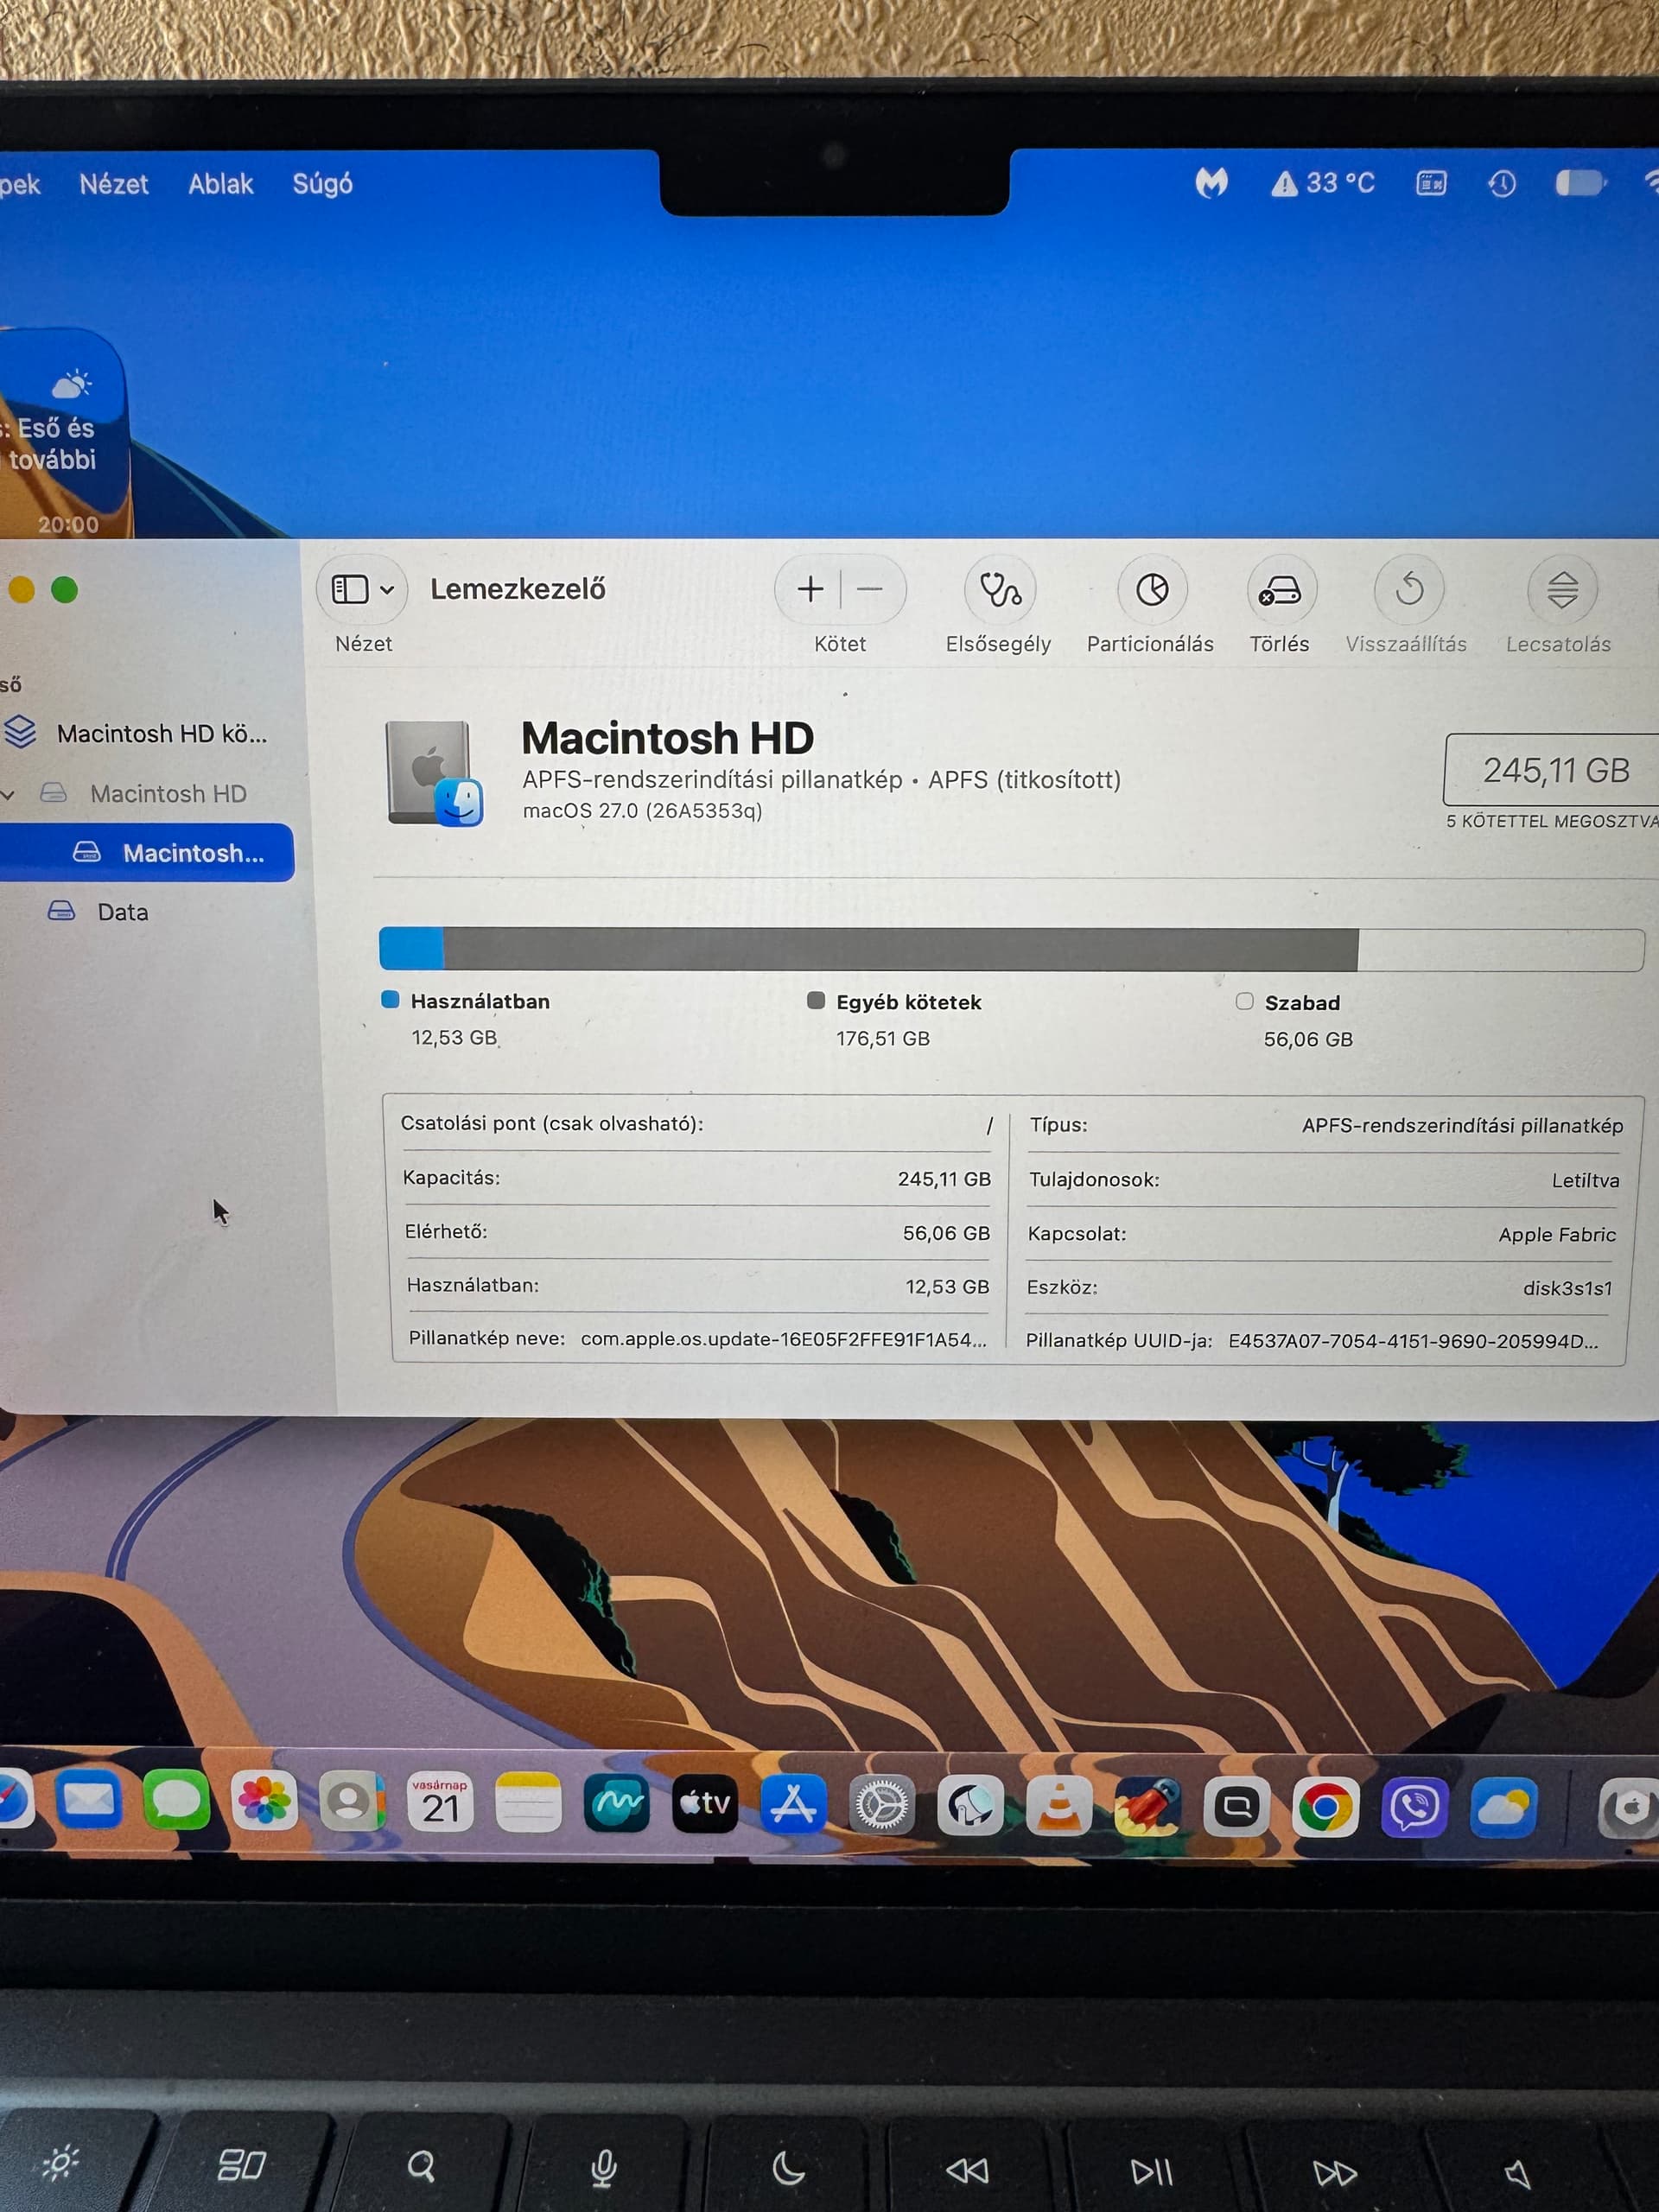This screenshot has width=1659, height=2212.
Task: Click the Egyéb kötetek legend label
Action: [x=909, y=1002]
